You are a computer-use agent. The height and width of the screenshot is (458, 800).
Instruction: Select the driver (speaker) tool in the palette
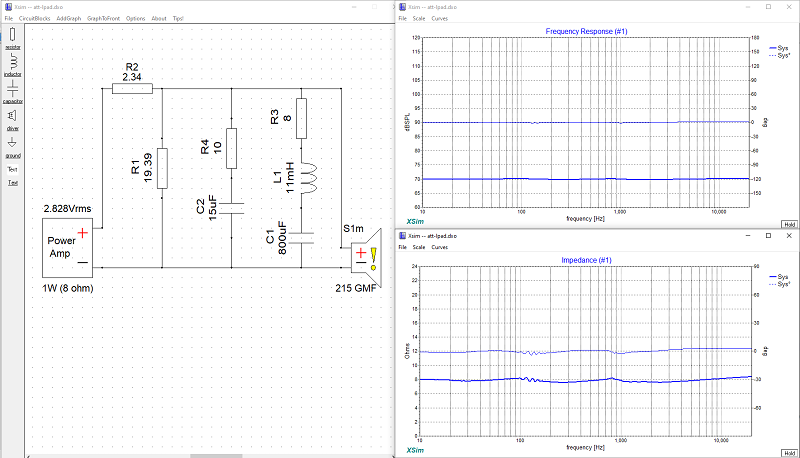point(13,119)
